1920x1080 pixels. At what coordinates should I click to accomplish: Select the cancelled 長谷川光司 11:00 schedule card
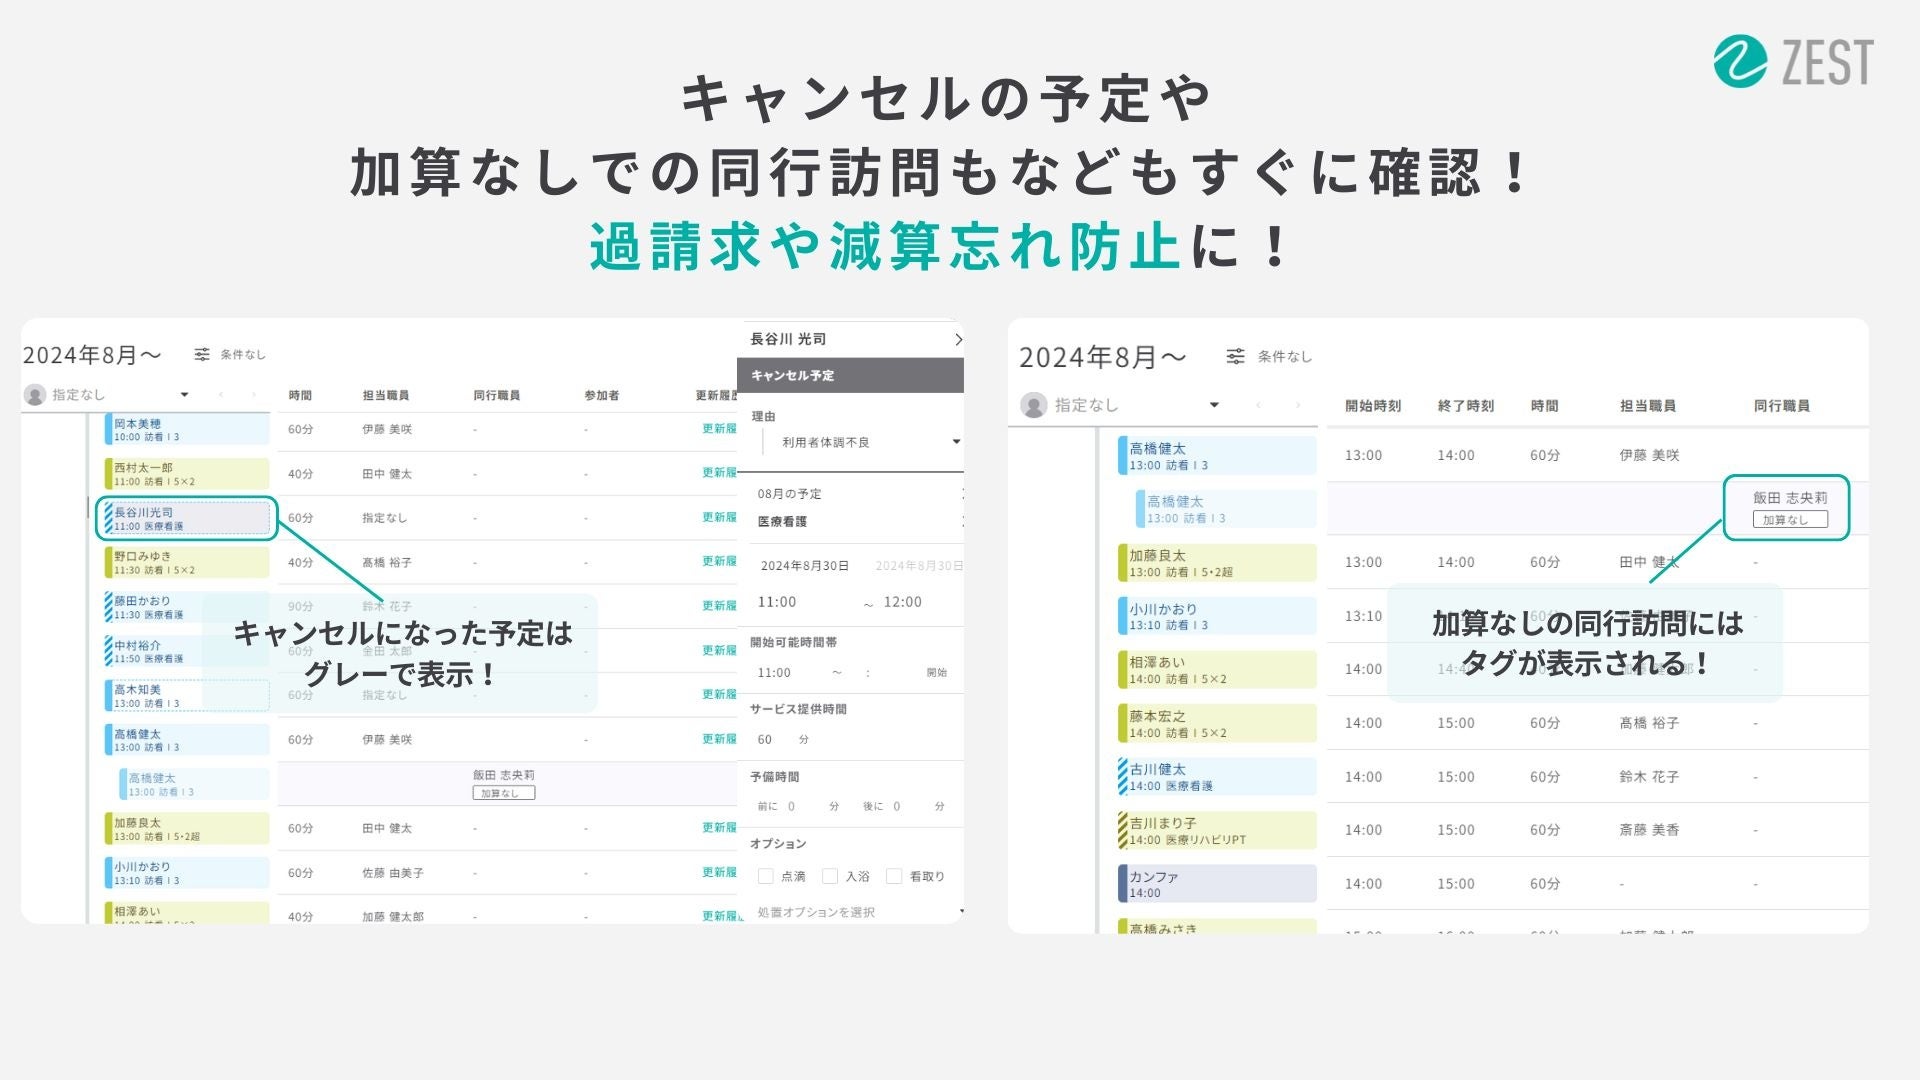coord(187,519)
